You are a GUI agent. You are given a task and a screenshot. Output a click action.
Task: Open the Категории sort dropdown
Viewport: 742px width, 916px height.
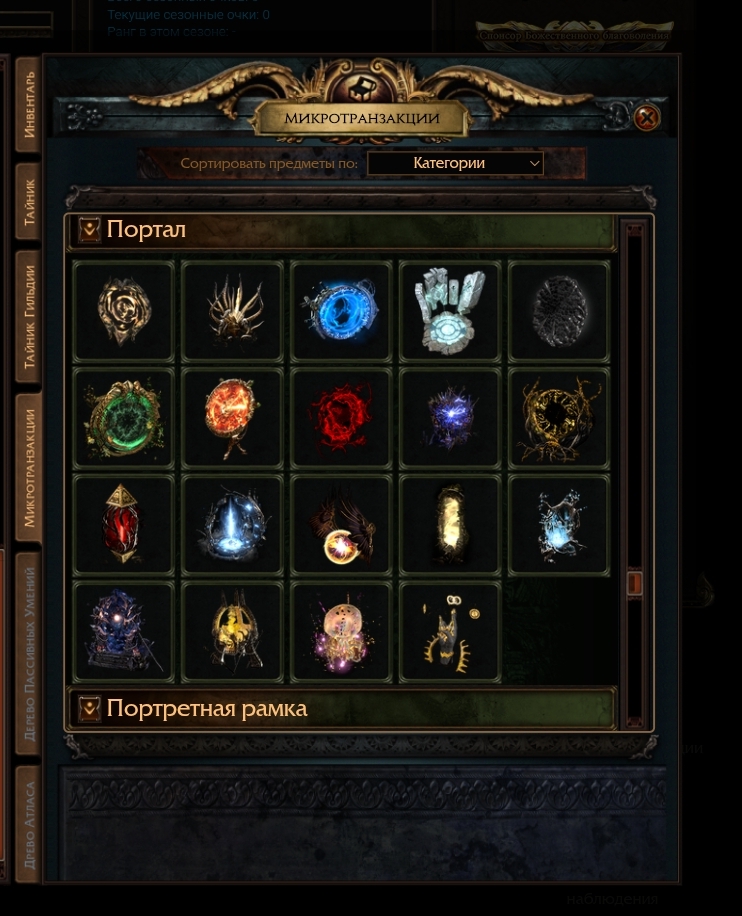pos(455,163)
